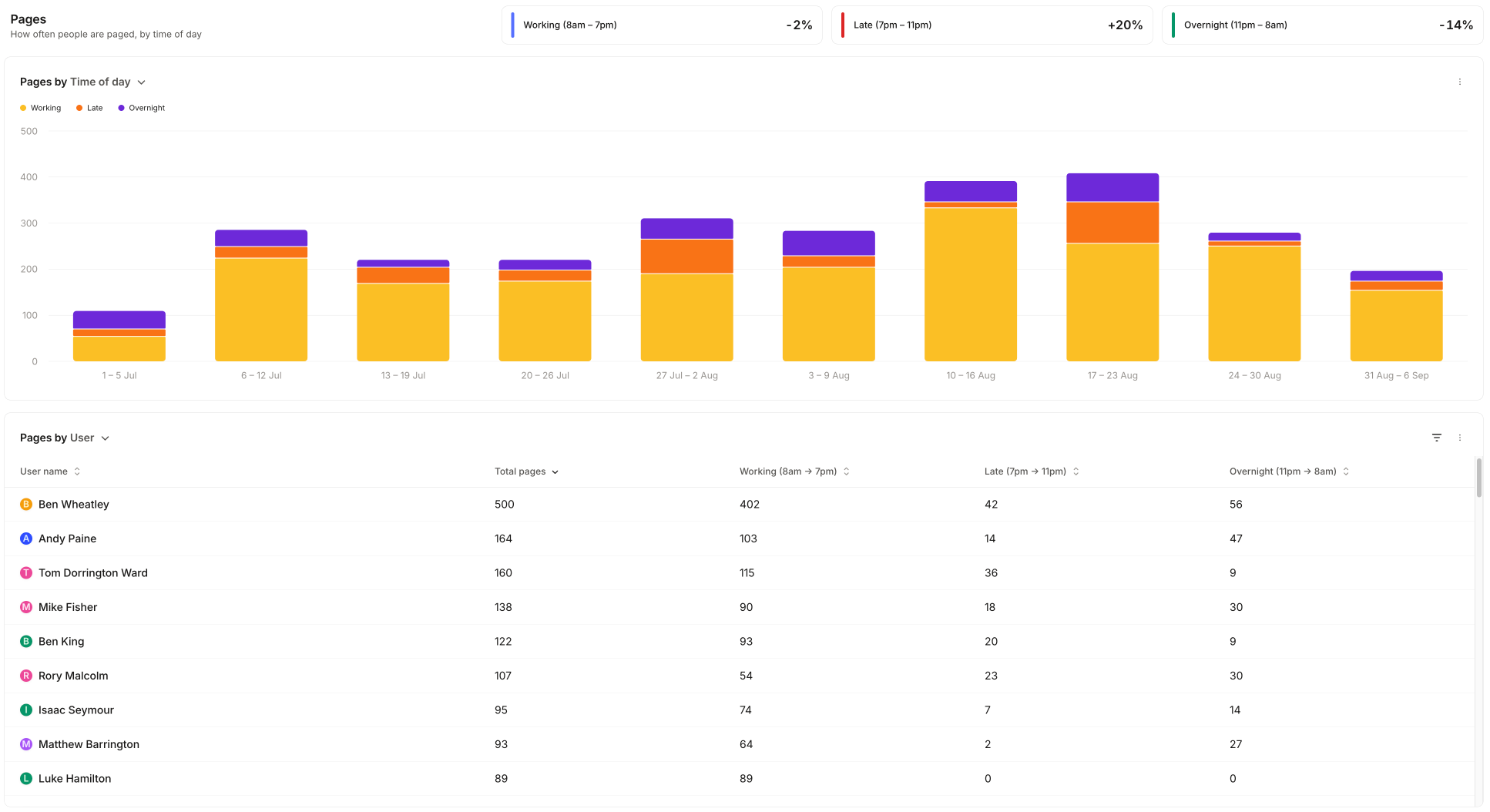Viewport: 1490px width, 812px height.
Task: Open the table filter icon
Action: (1437, 438)
